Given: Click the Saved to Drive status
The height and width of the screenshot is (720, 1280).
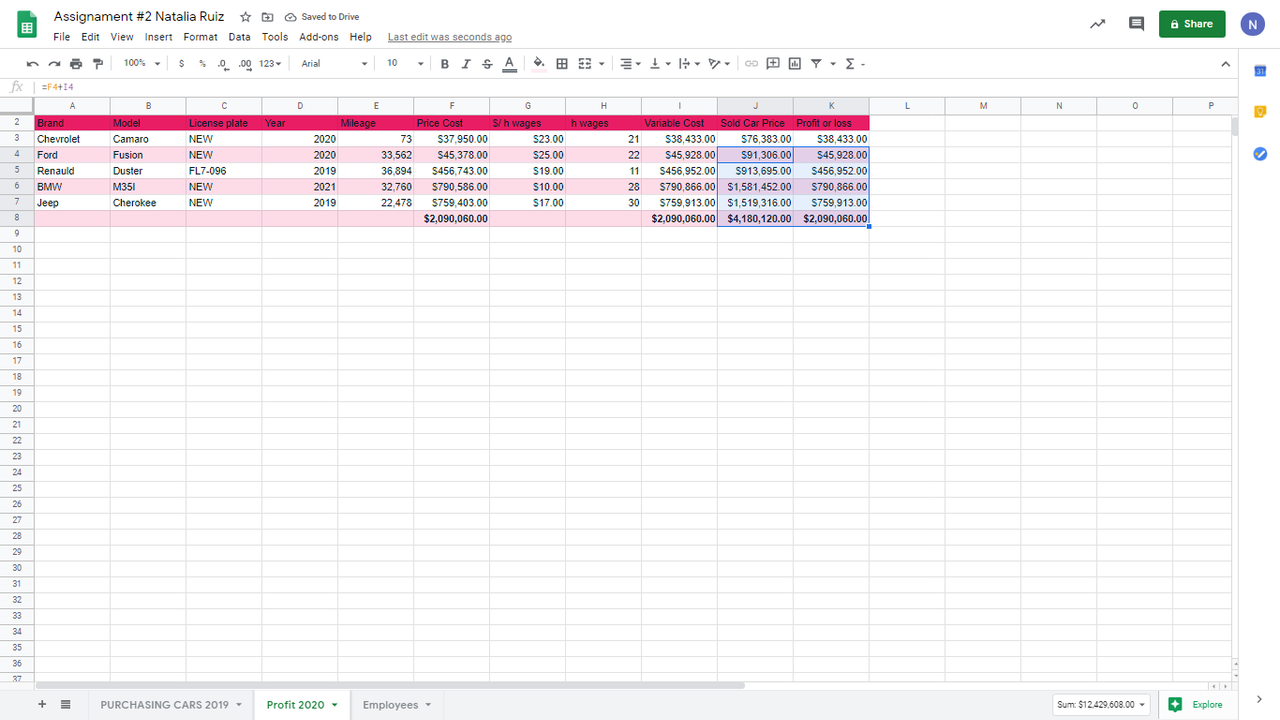Looking at the screenshot, I should pyautogui.click(x=322, y=17).
